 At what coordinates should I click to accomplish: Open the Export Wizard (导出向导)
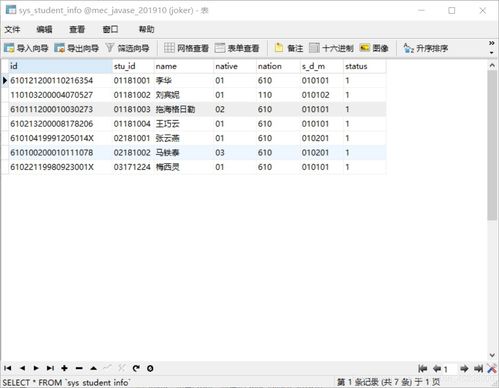click(76, 48)
